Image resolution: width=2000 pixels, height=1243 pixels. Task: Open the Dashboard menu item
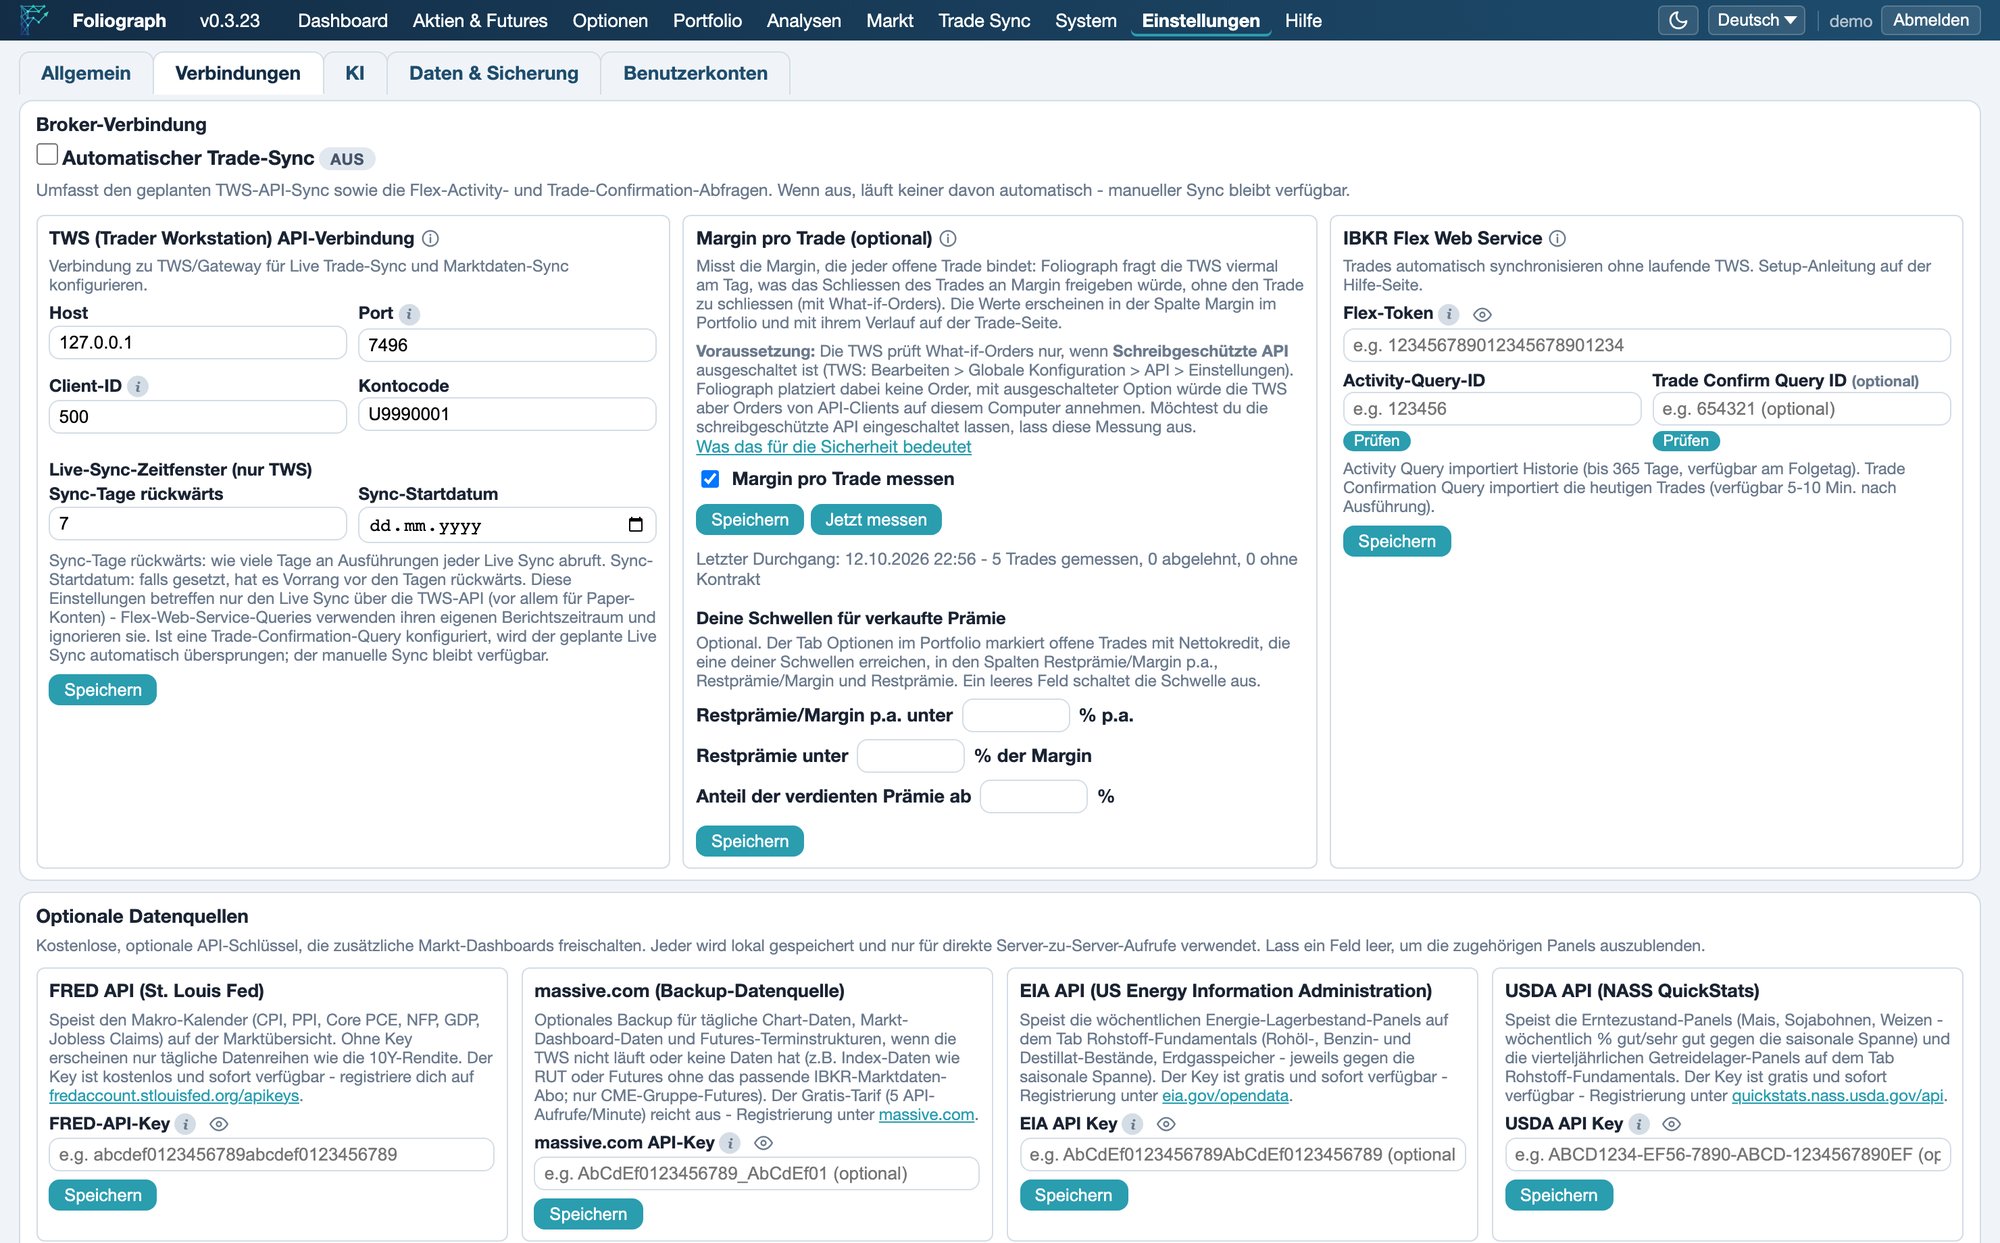(x=343, y=20)
